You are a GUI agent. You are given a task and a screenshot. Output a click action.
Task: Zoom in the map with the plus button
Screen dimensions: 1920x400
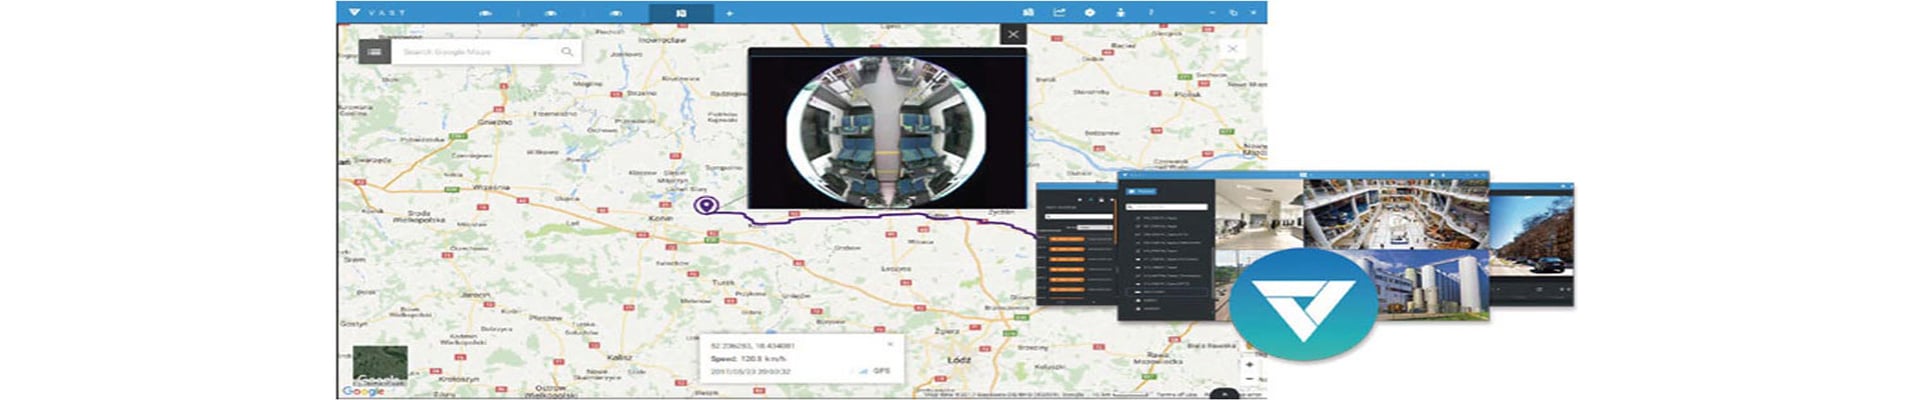[x=1250, y=365]
